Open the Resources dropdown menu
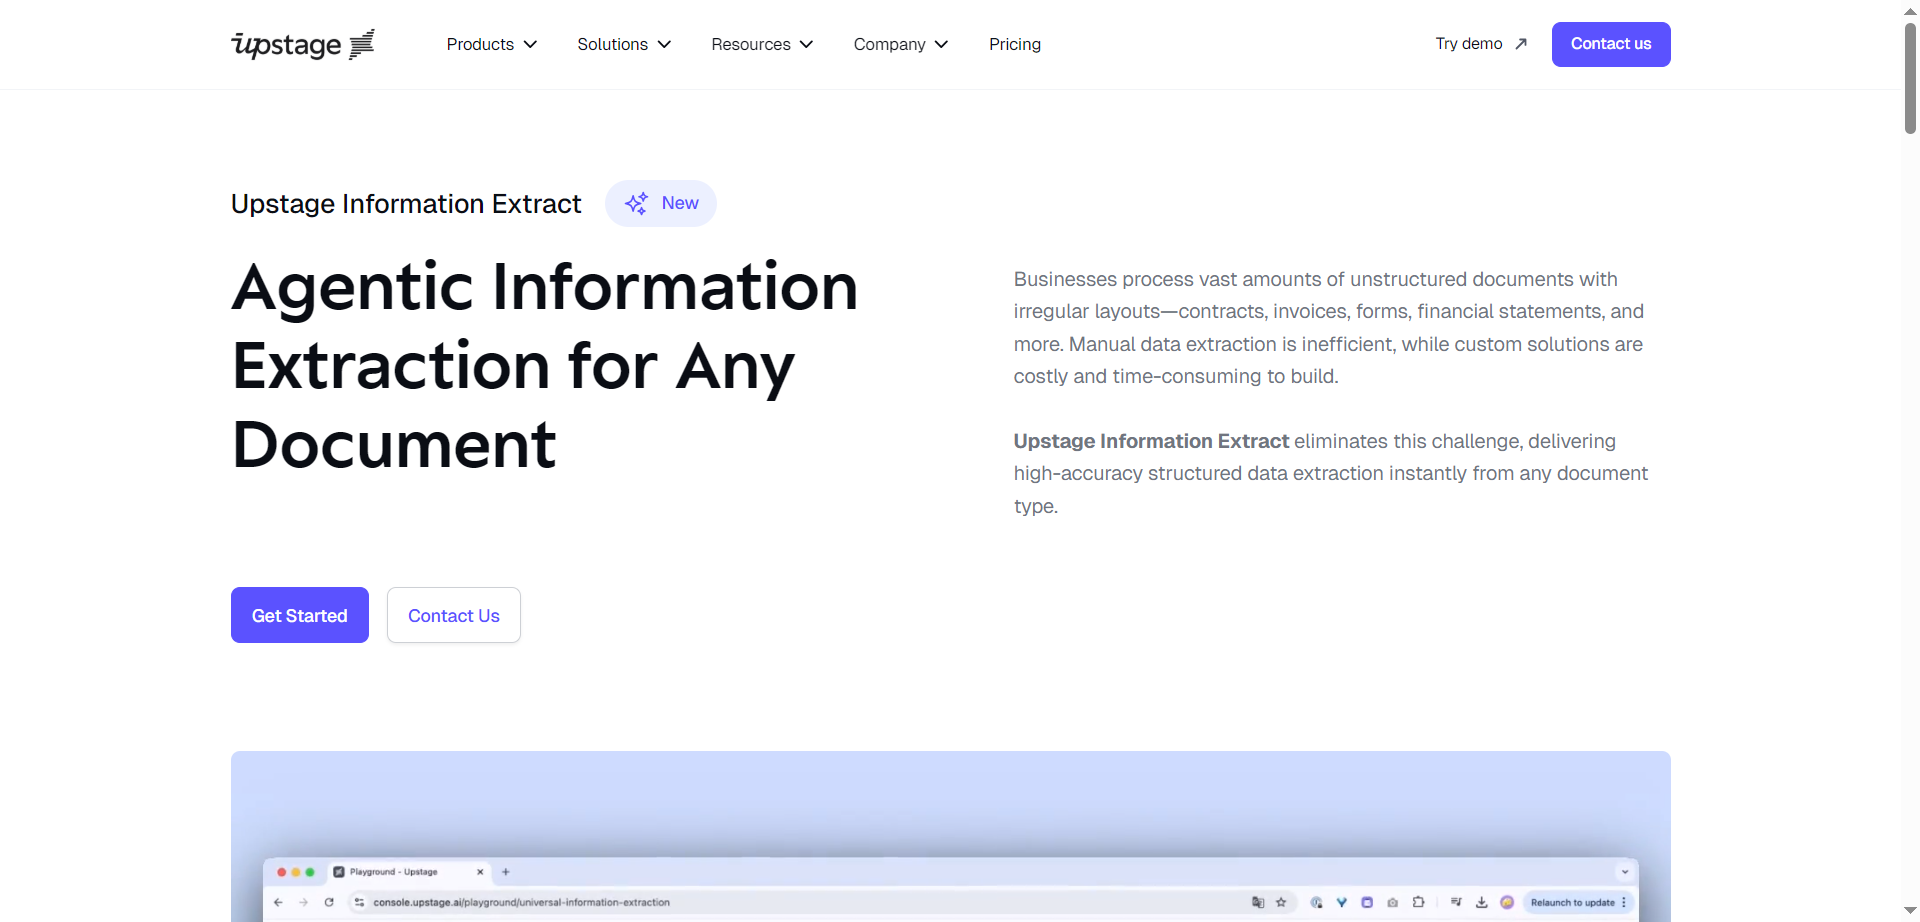This screenshot has height=922, width=1920. click(x=762, y=44)
